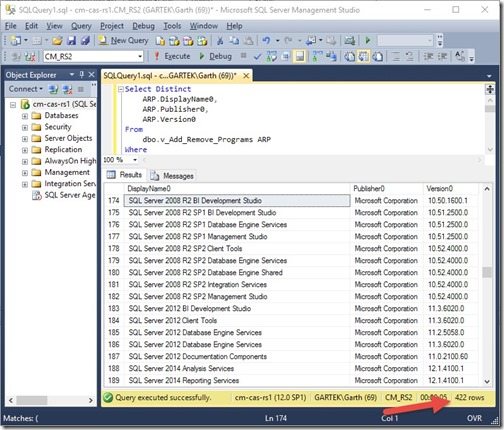Screen dimensions: 504x430
Task: Click the Cancel Executing Query icon
Action: click(244, 56)
